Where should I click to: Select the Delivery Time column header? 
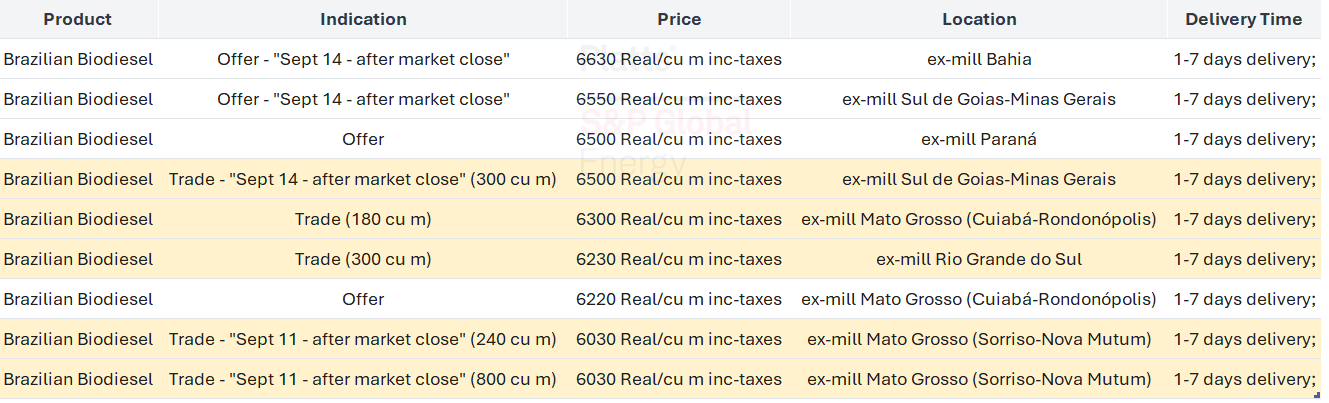1244,19
